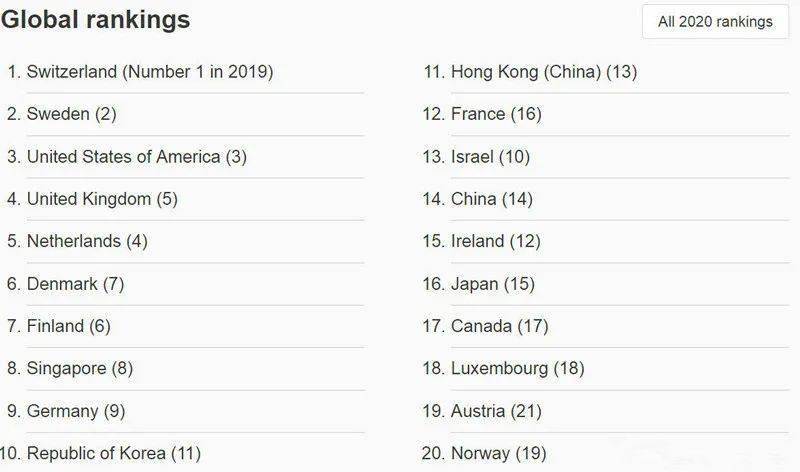800x472 pixels.
Task: Open the Sweden ranking entry
Action: (x=71, y=114)
